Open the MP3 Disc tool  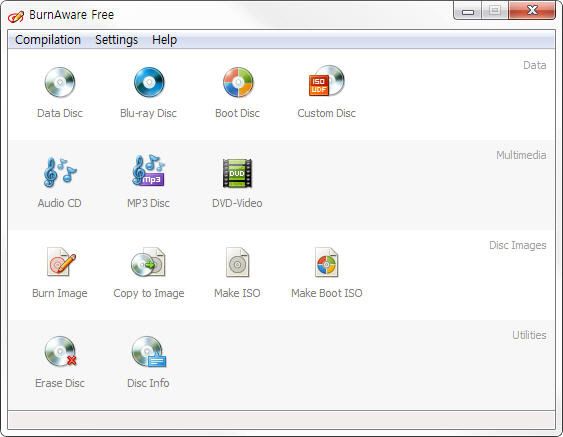pos(148,182)
